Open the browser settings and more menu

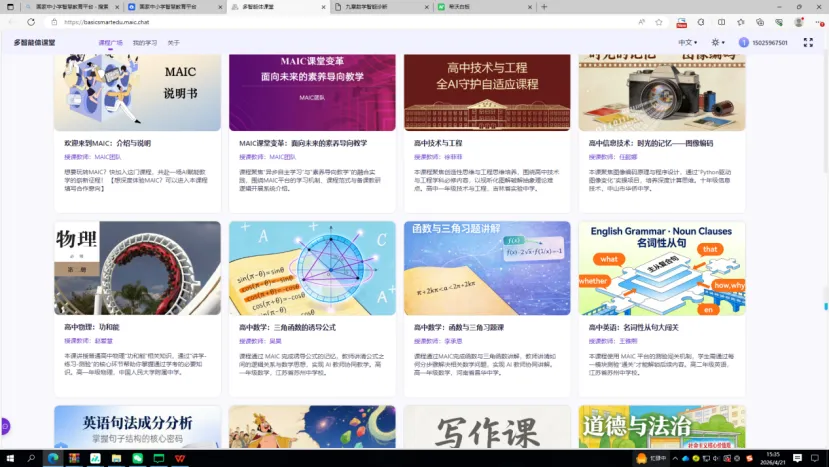[x=819, y=22]
